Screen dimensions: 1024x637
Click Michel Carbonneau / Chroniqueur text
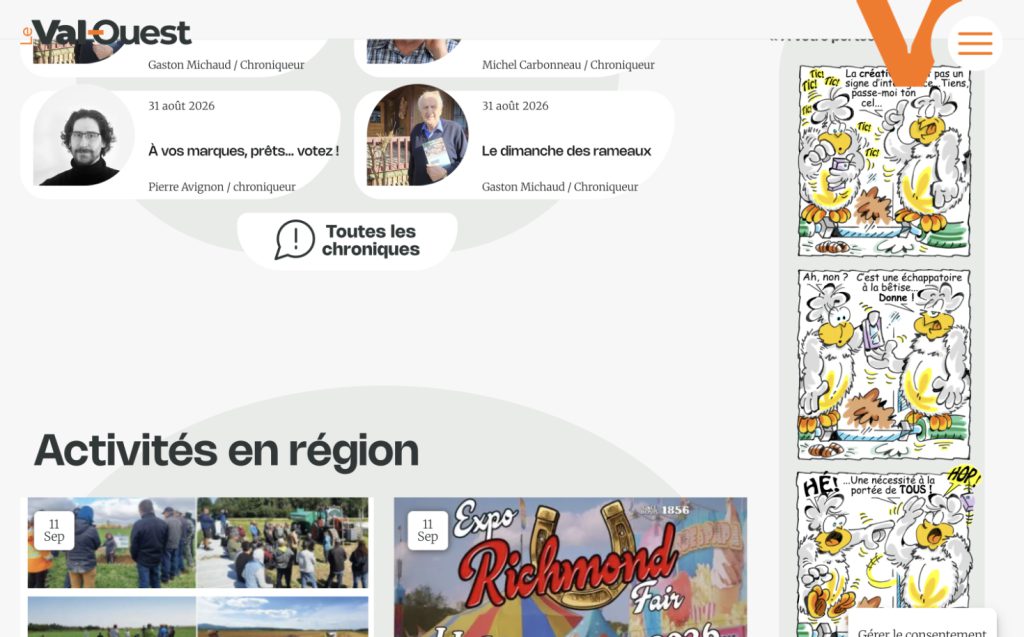568,65
